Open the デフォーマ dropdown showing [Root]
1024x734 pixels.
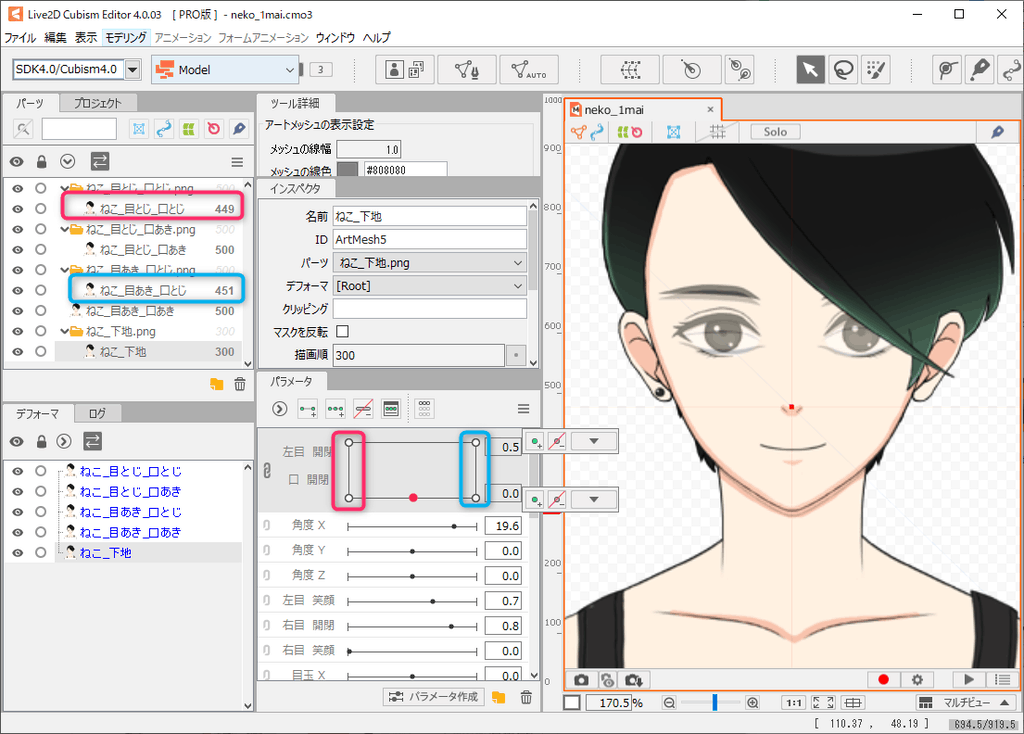coord(430,286)
